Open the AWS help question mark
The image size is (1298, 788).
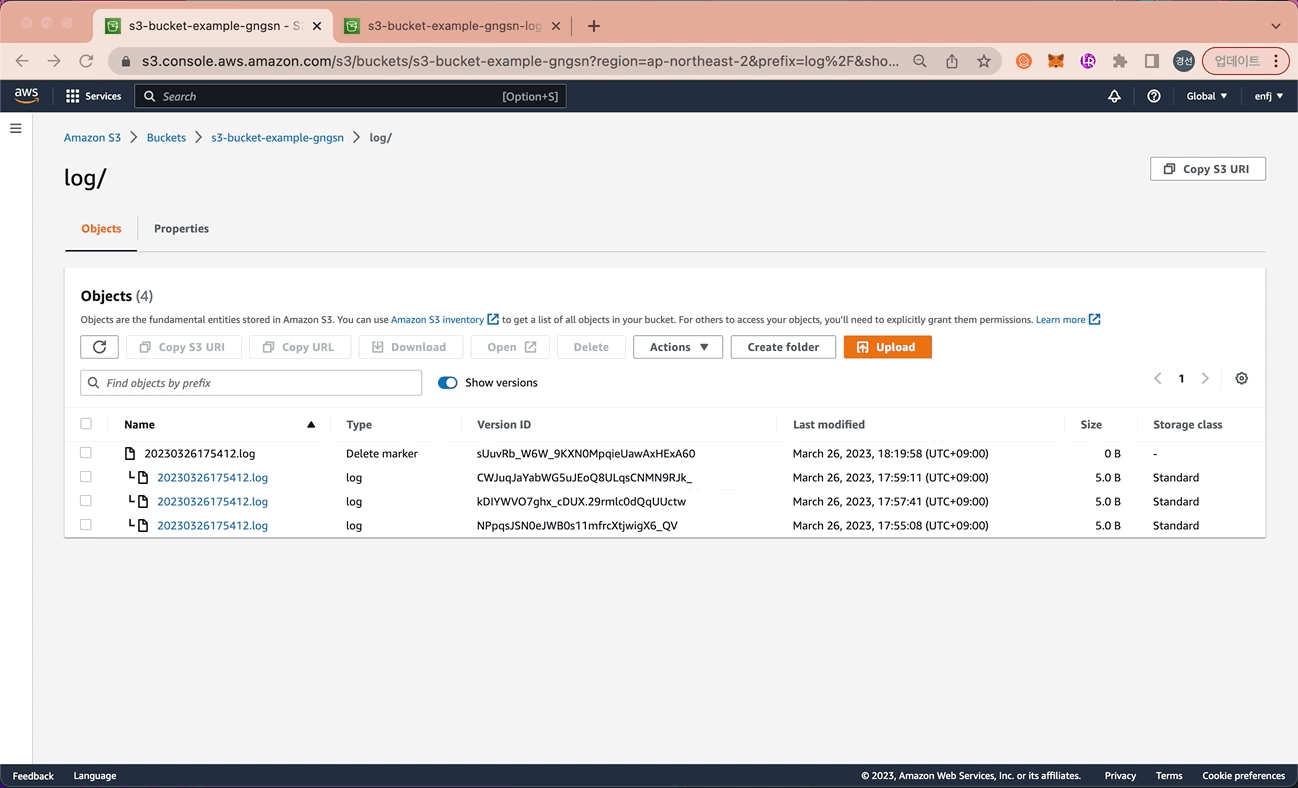point(1154,96)
